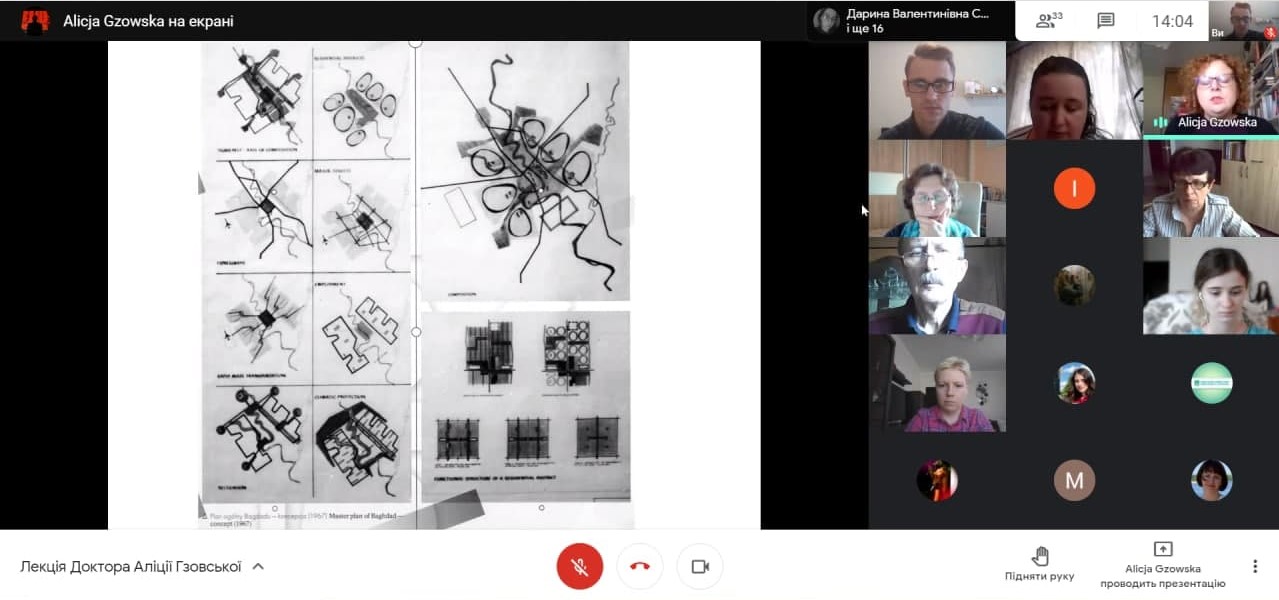Click the 14:04 clock display
Image resolution: width=1279 pixels, height=600 pixels.
[1172, 21]
